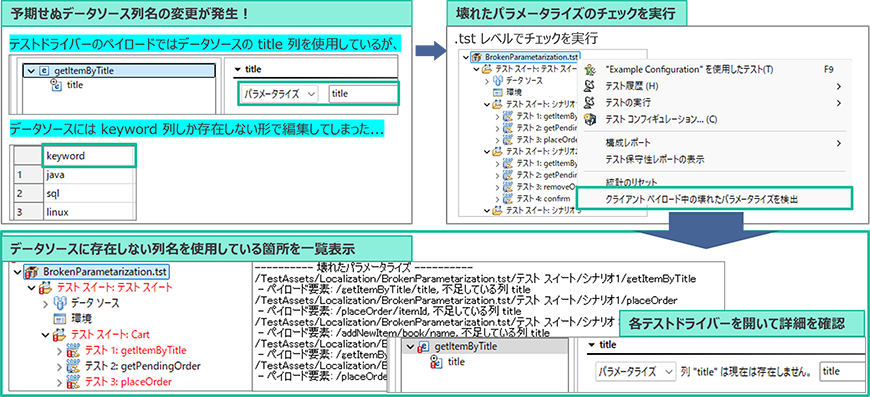Collapse title section triangle above missing-column warning
Image resolution: width=870 pixels, height=397 pixels.
[593, 345]
